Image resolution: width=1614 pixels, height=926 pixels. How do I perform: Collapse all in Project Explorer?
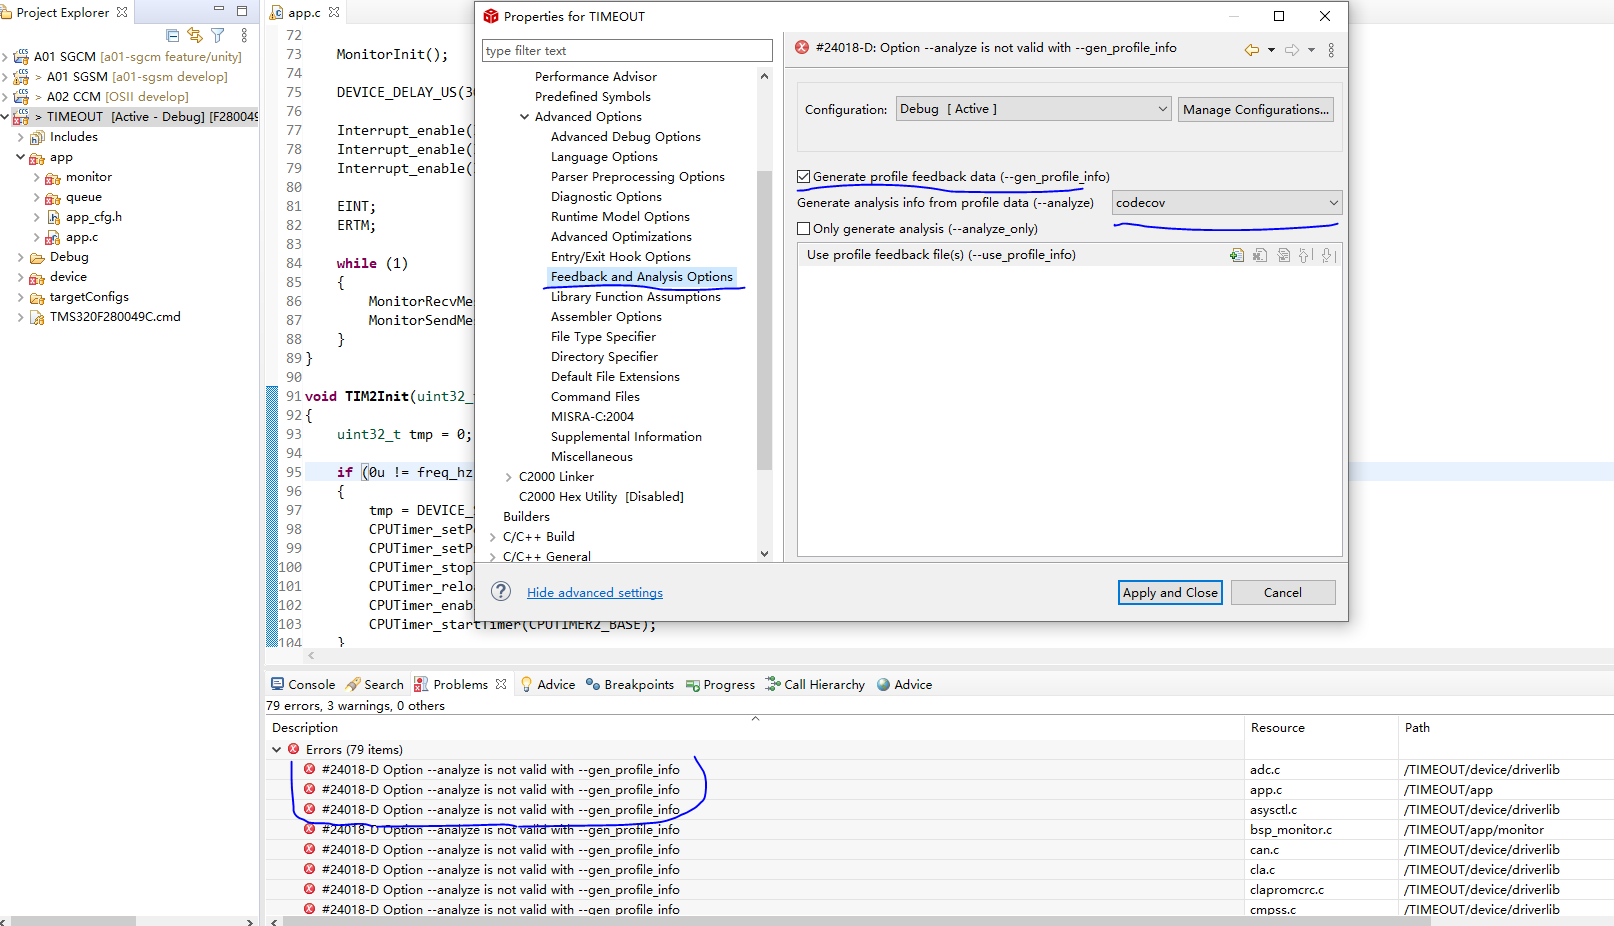[172, 36]
